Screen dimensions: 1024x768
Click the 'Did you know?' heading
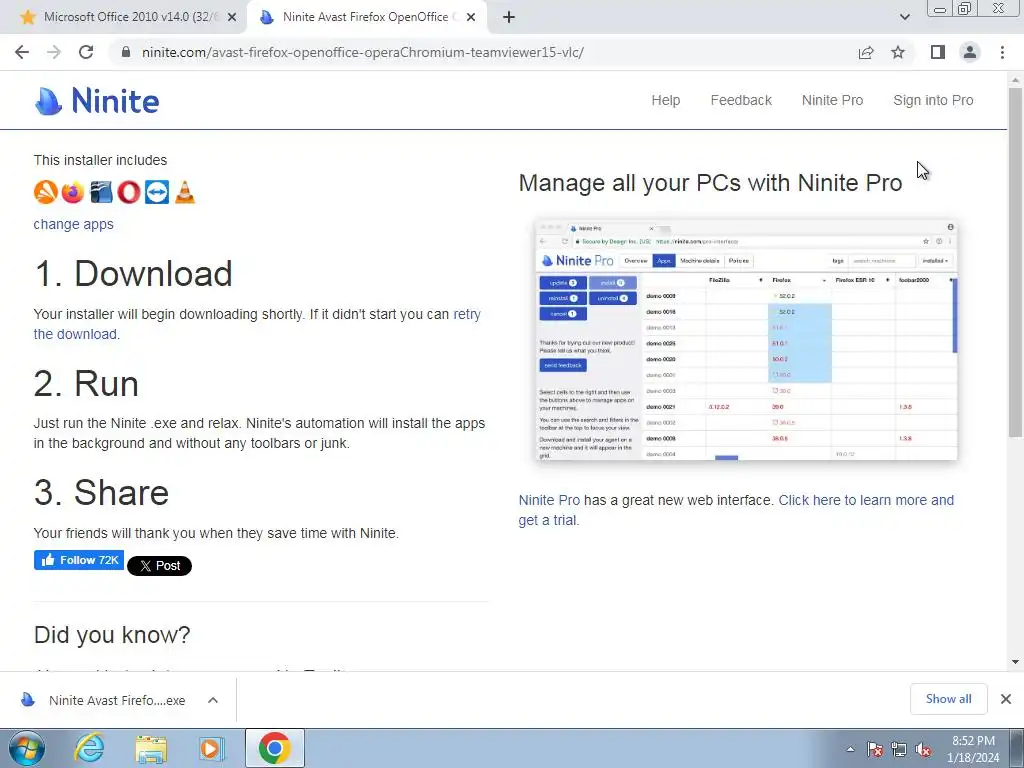click(x=112, y=635)
